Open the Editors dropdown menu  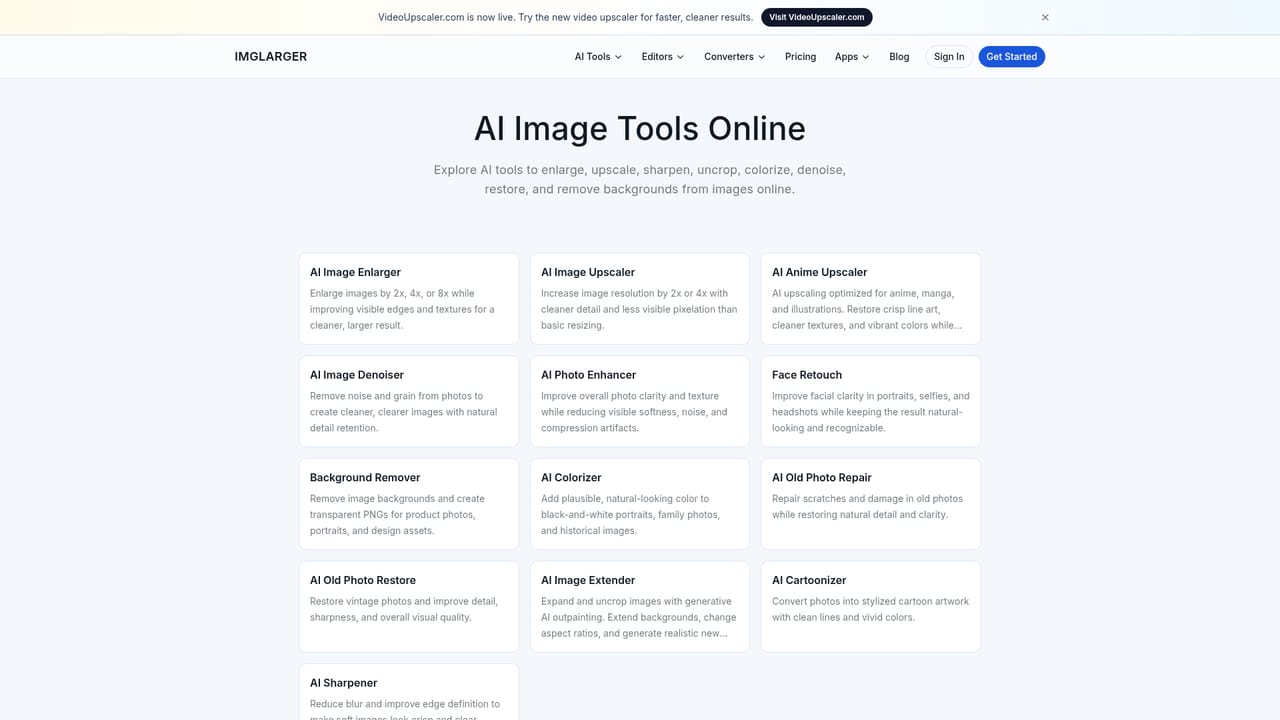tap(663, 57)
